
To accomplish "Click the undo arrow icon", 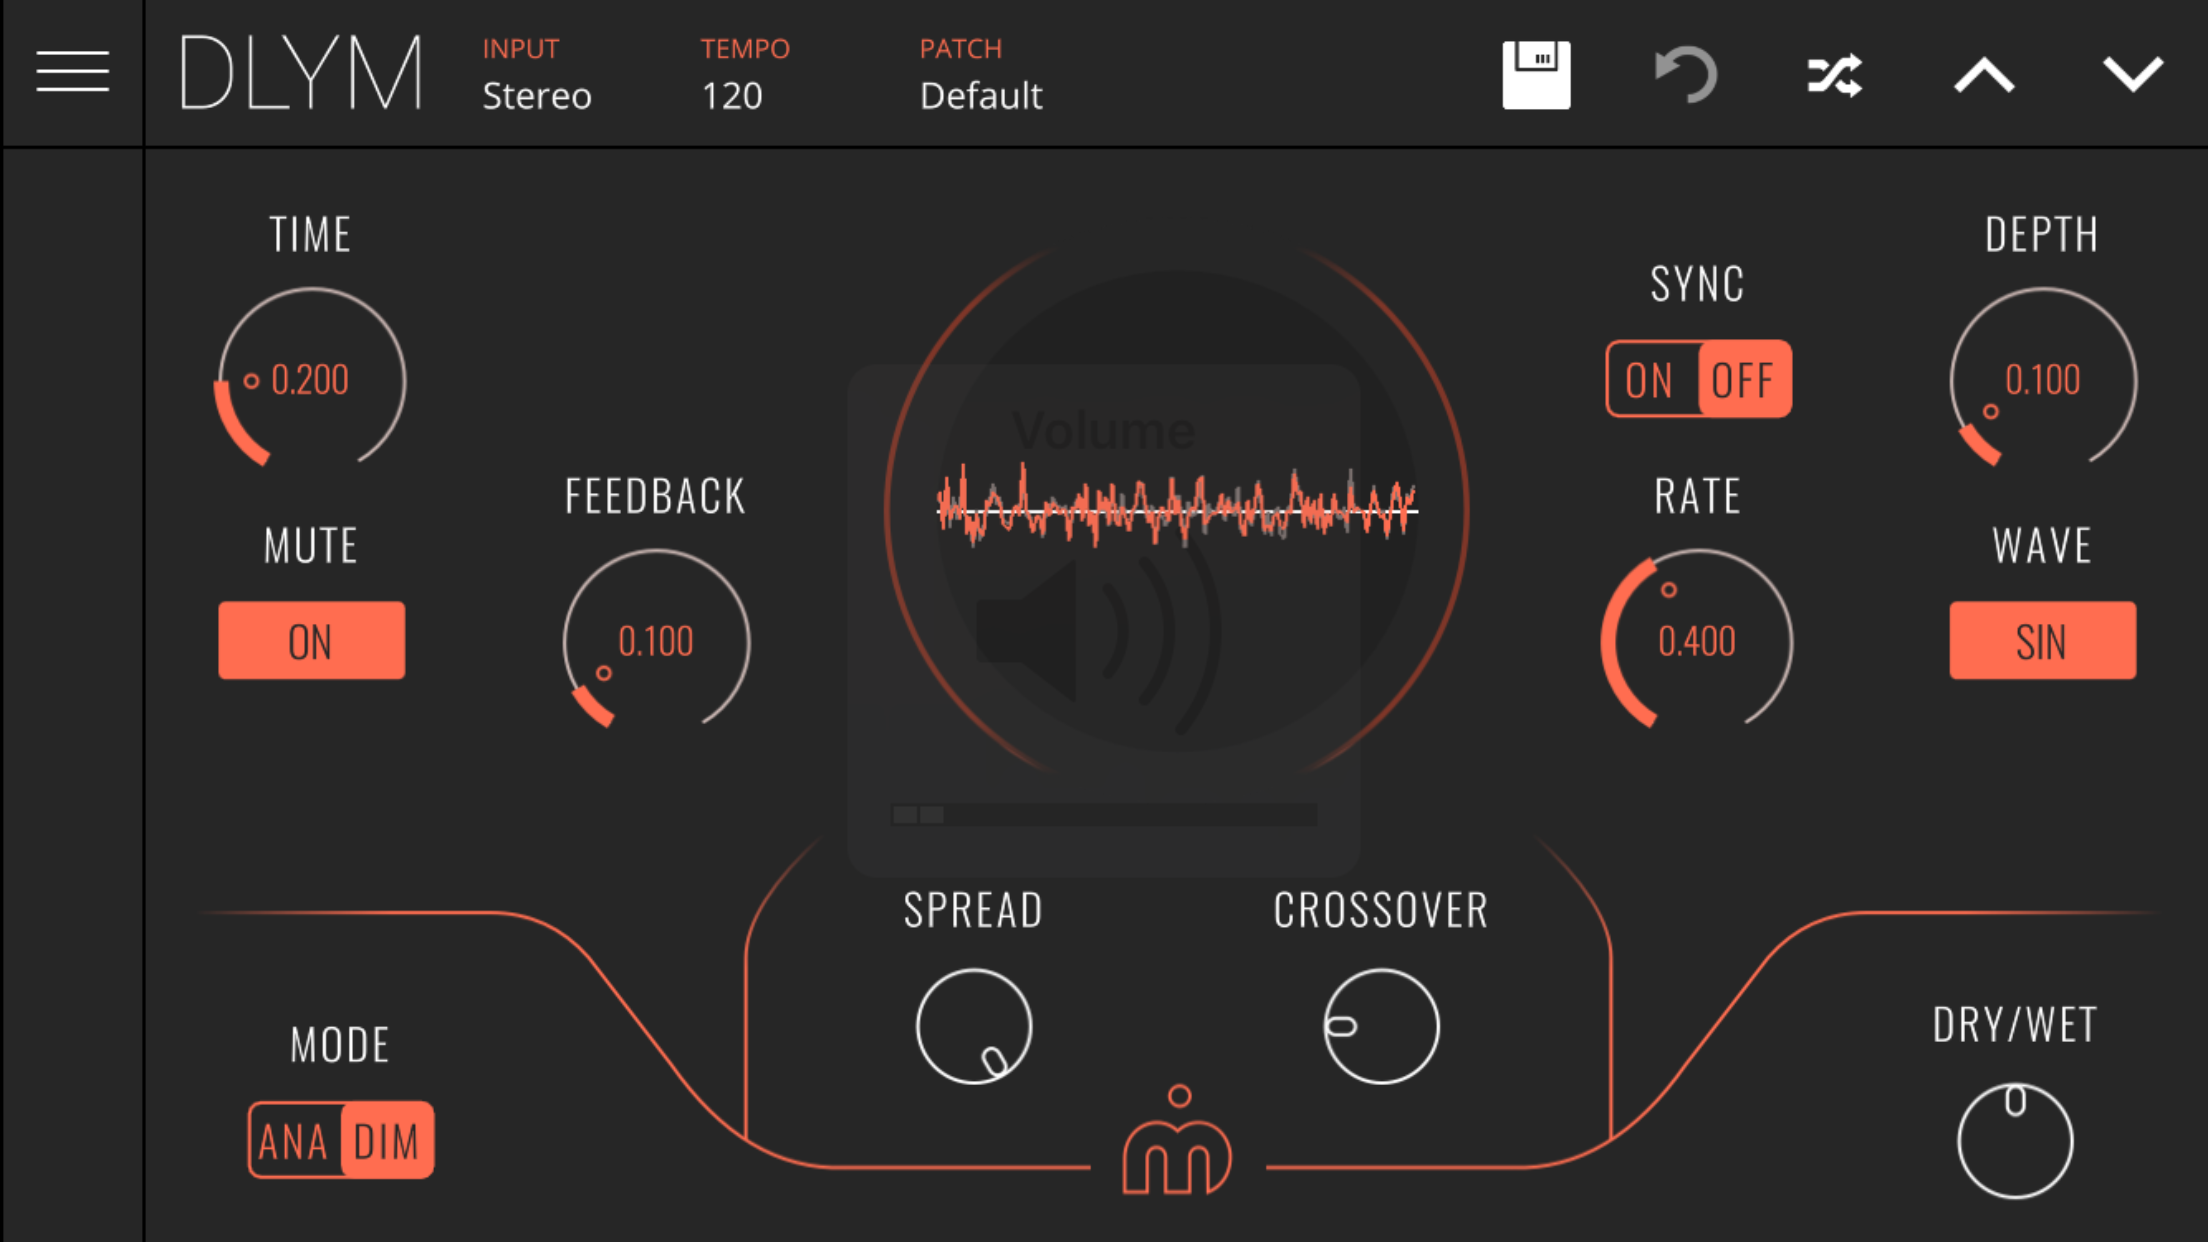I will [x=1686, y=75].
